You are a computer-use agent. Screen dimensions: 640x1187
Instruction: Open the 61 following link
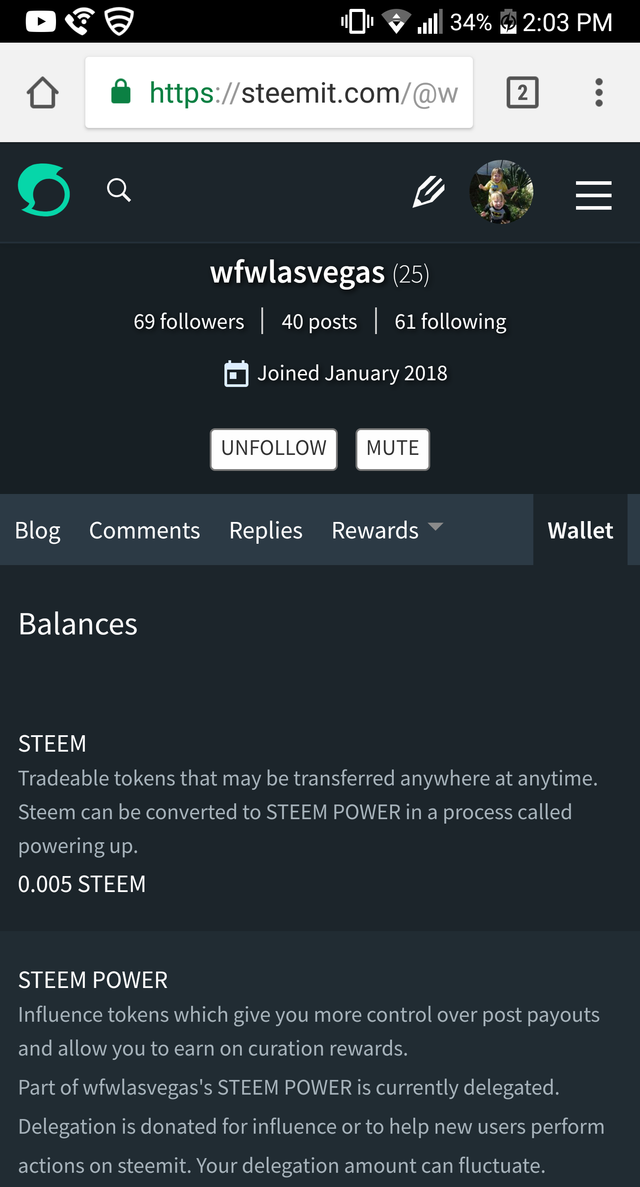[x=451, y=322]
